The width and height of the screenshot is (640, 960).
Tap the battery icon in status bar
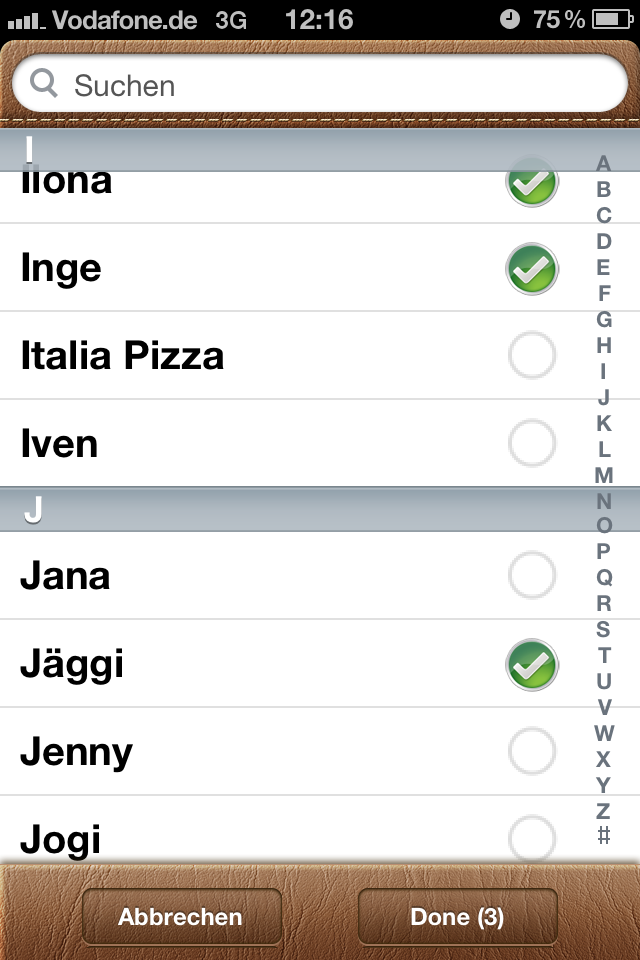click(x=612, y=20)
